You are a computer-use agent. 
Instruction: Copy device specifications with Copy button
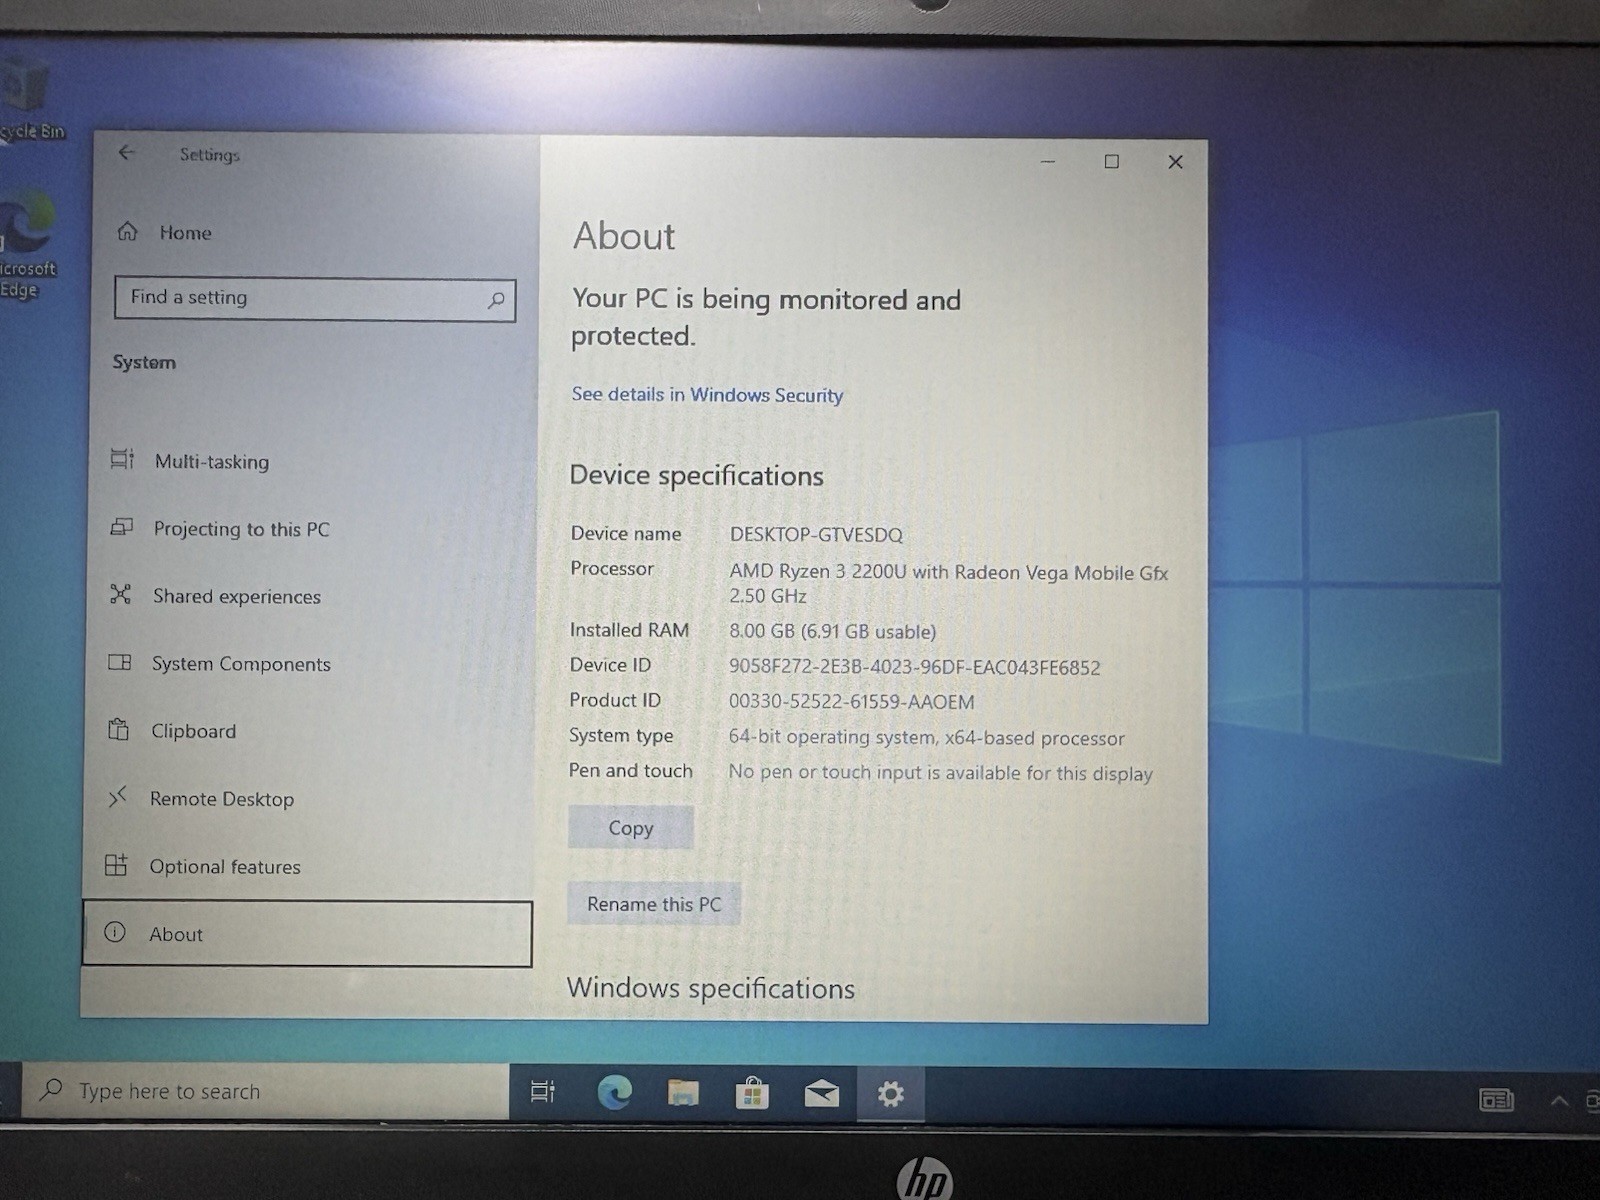point(631,828)
